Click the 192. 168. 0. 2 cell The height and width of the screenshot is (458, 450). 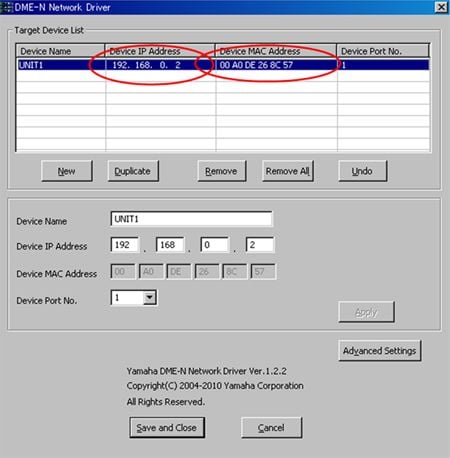pyautogui.click(x=160, y=65)
